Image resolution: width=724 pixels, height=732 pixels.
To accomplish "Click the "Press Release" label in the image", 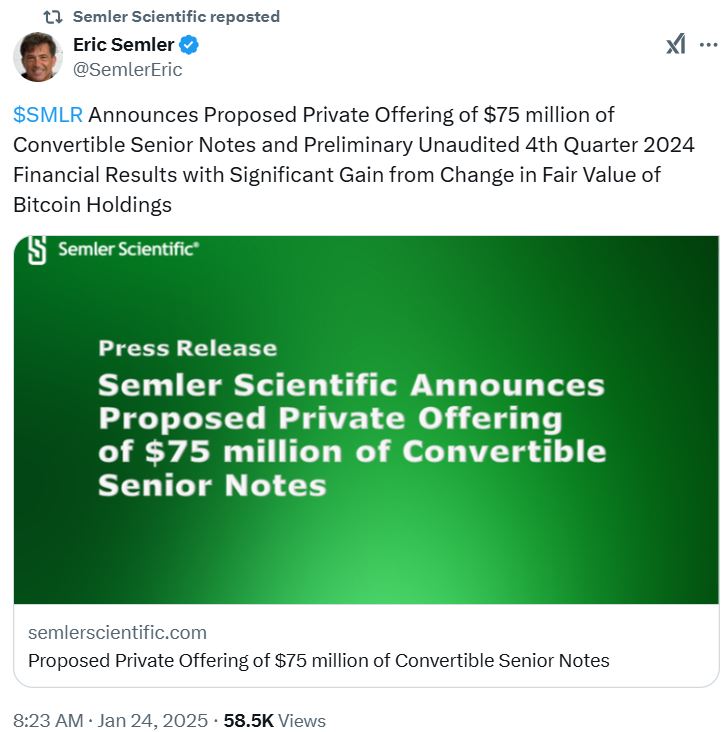I will (187, 348).
